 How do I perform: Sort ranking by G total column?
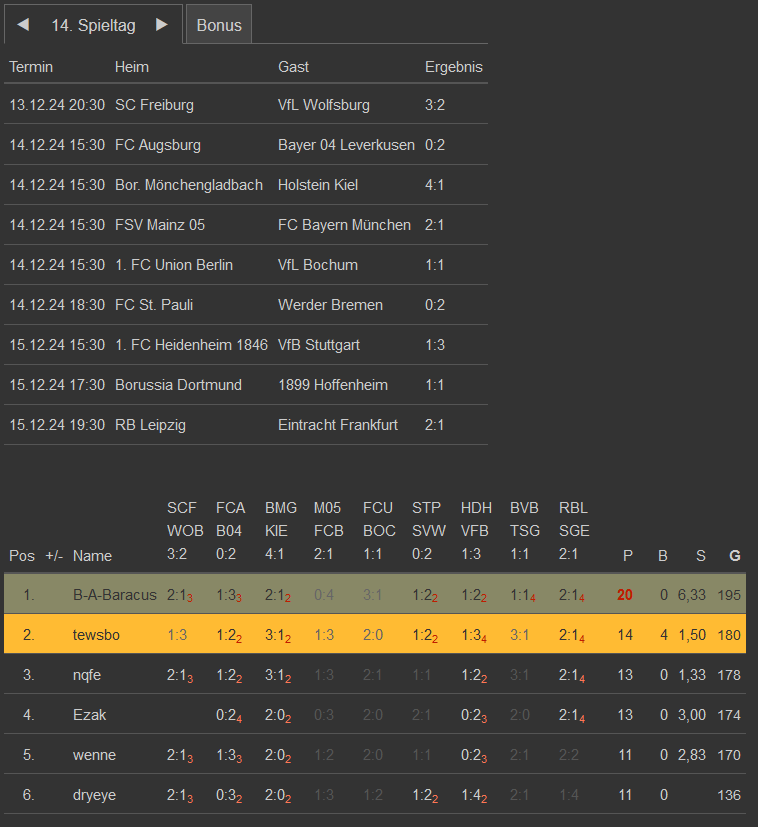(x=735, y=556)
